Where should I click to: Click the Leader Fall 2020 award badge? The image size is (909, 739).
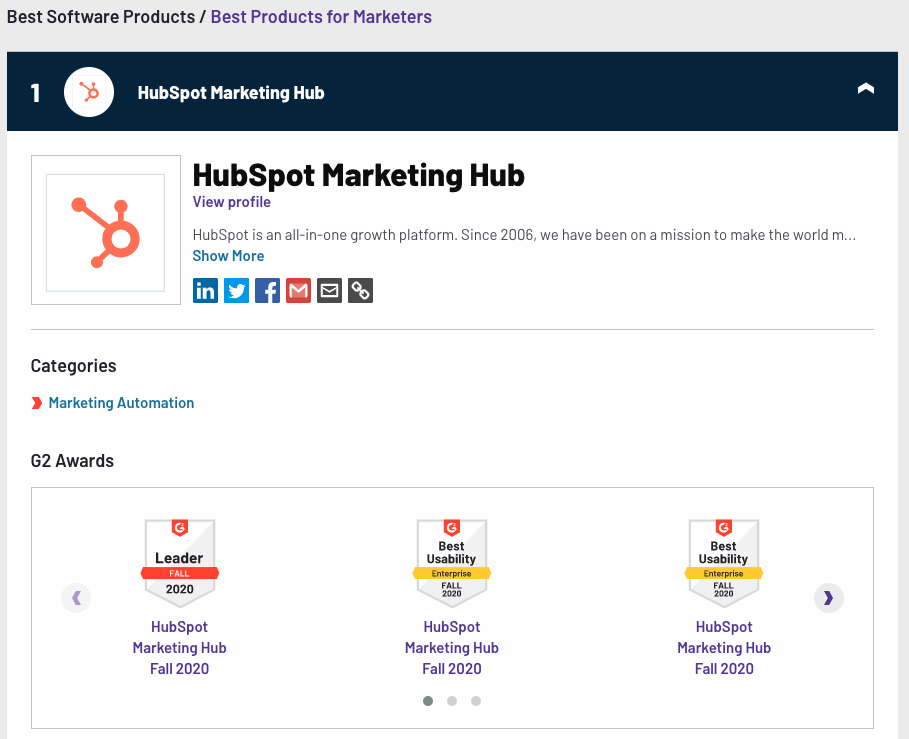pos(180,561)
